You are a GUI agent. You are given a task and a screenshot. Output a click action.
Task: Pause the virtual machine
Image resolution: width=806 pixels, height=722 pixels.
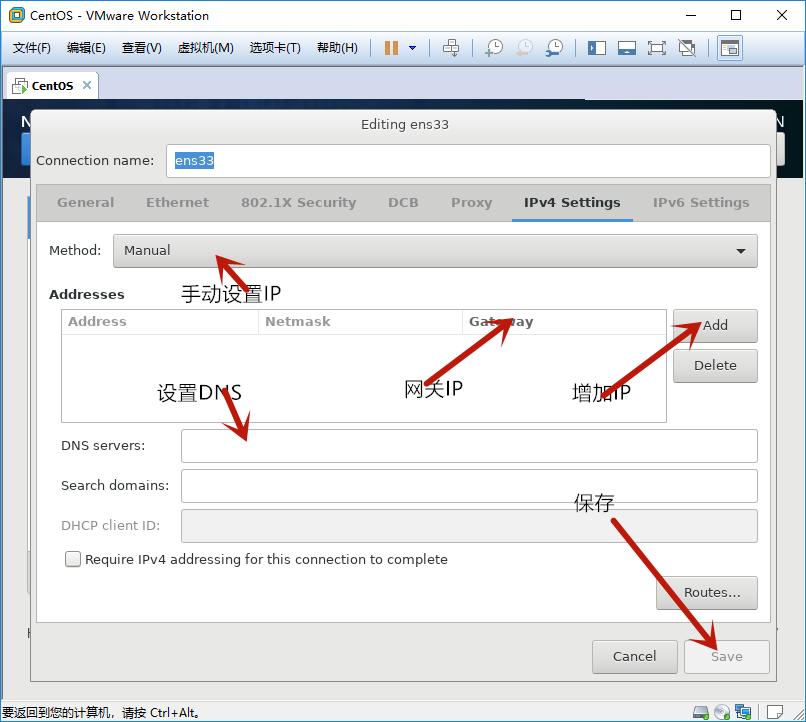click(391, 48)
